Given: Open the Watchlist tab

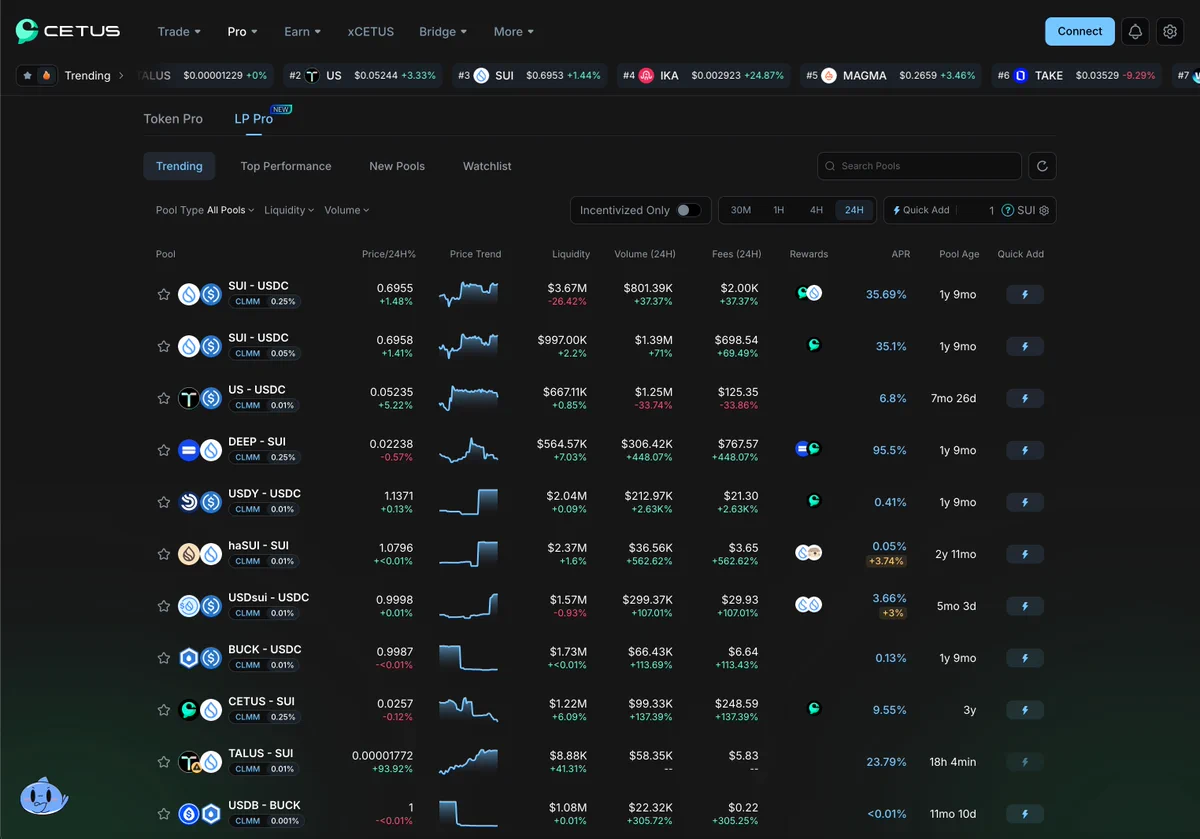Looking at the screenshot, I should coord(487,166).
